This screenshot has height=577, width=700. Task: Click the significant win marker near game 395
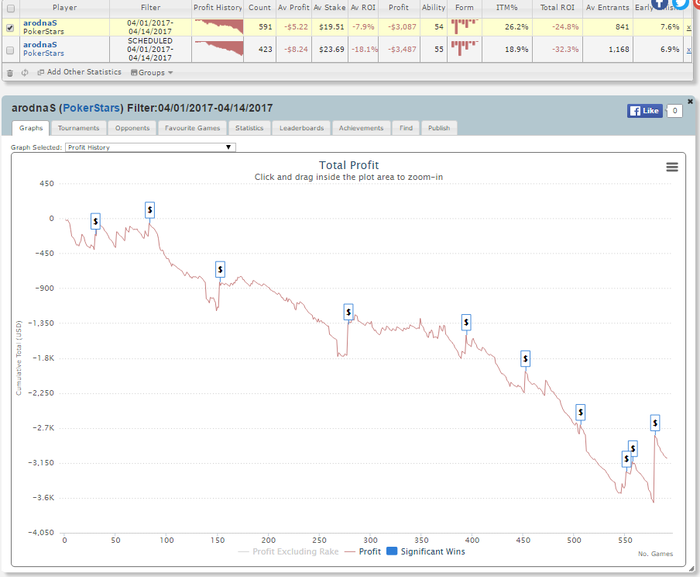click(466, 322)
